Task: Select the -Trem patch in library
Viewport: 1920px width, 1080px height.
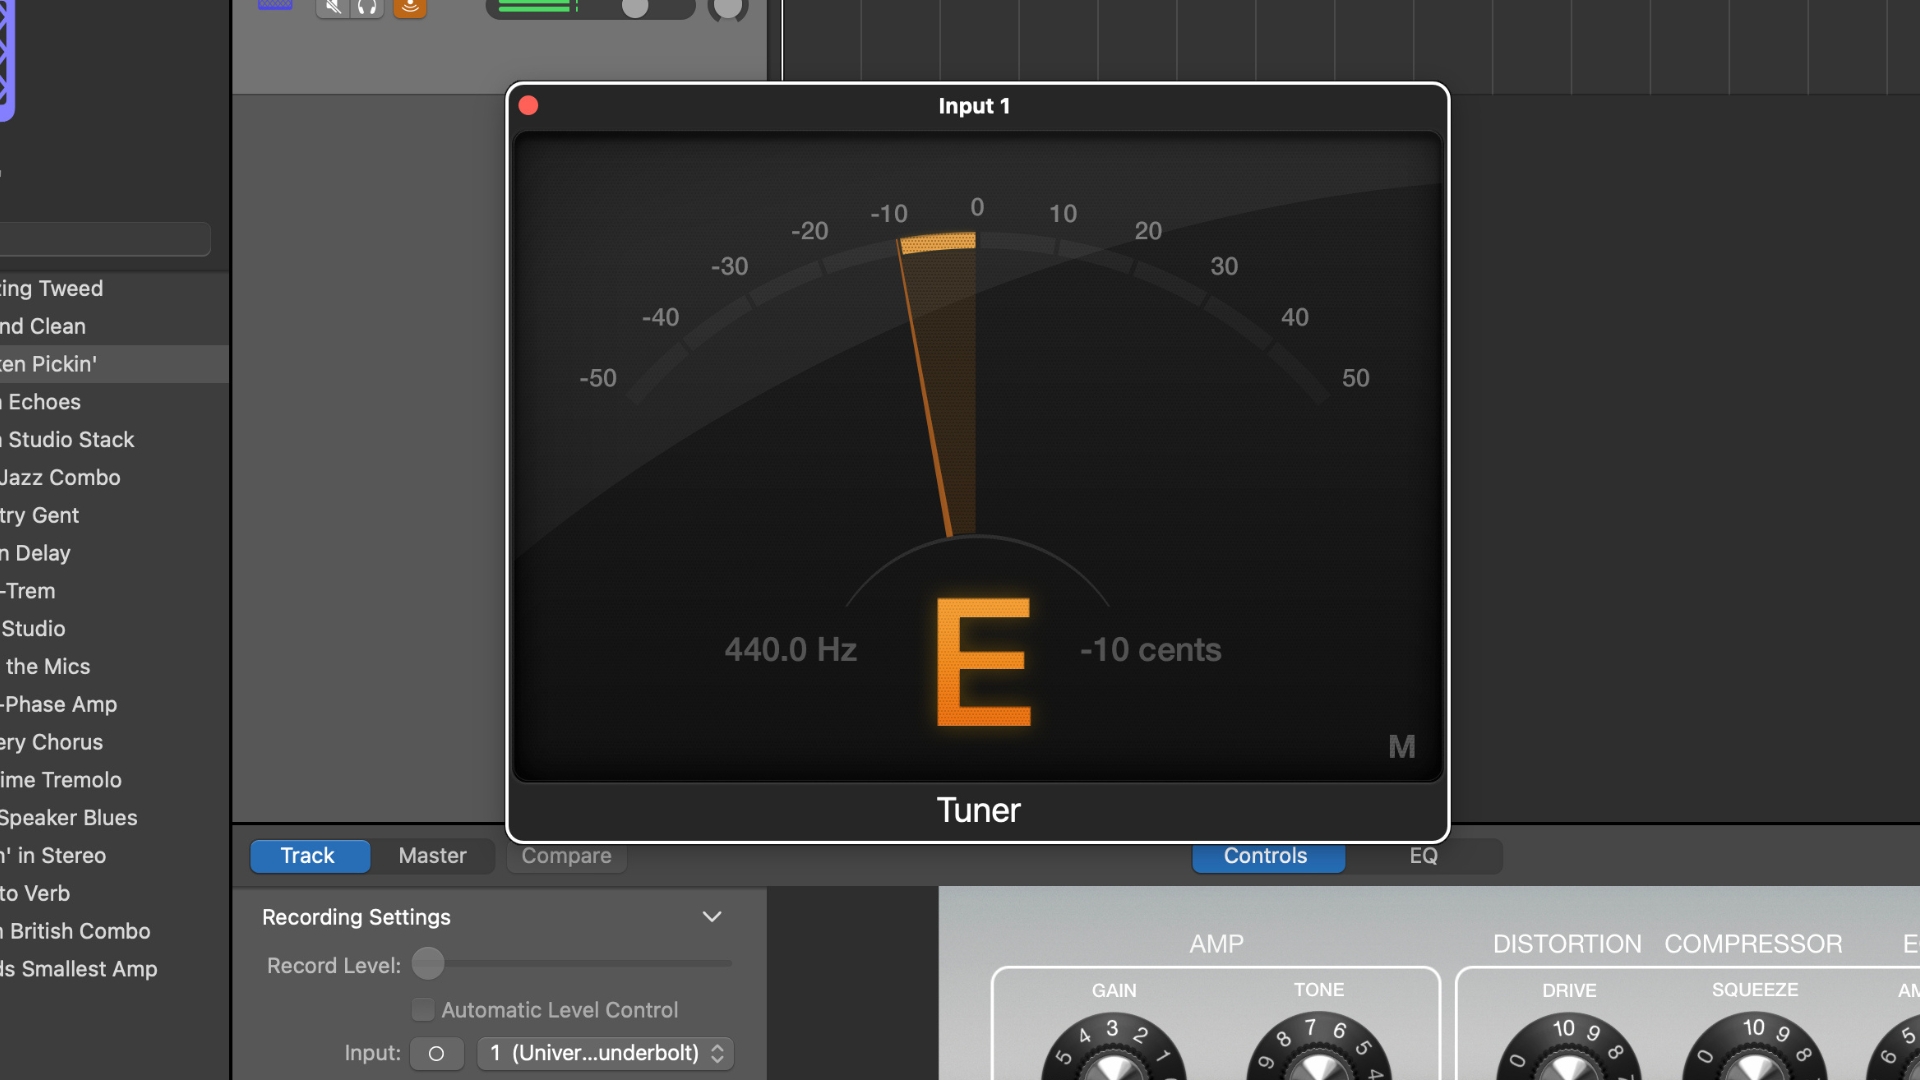Action: (x=114, y=591)
